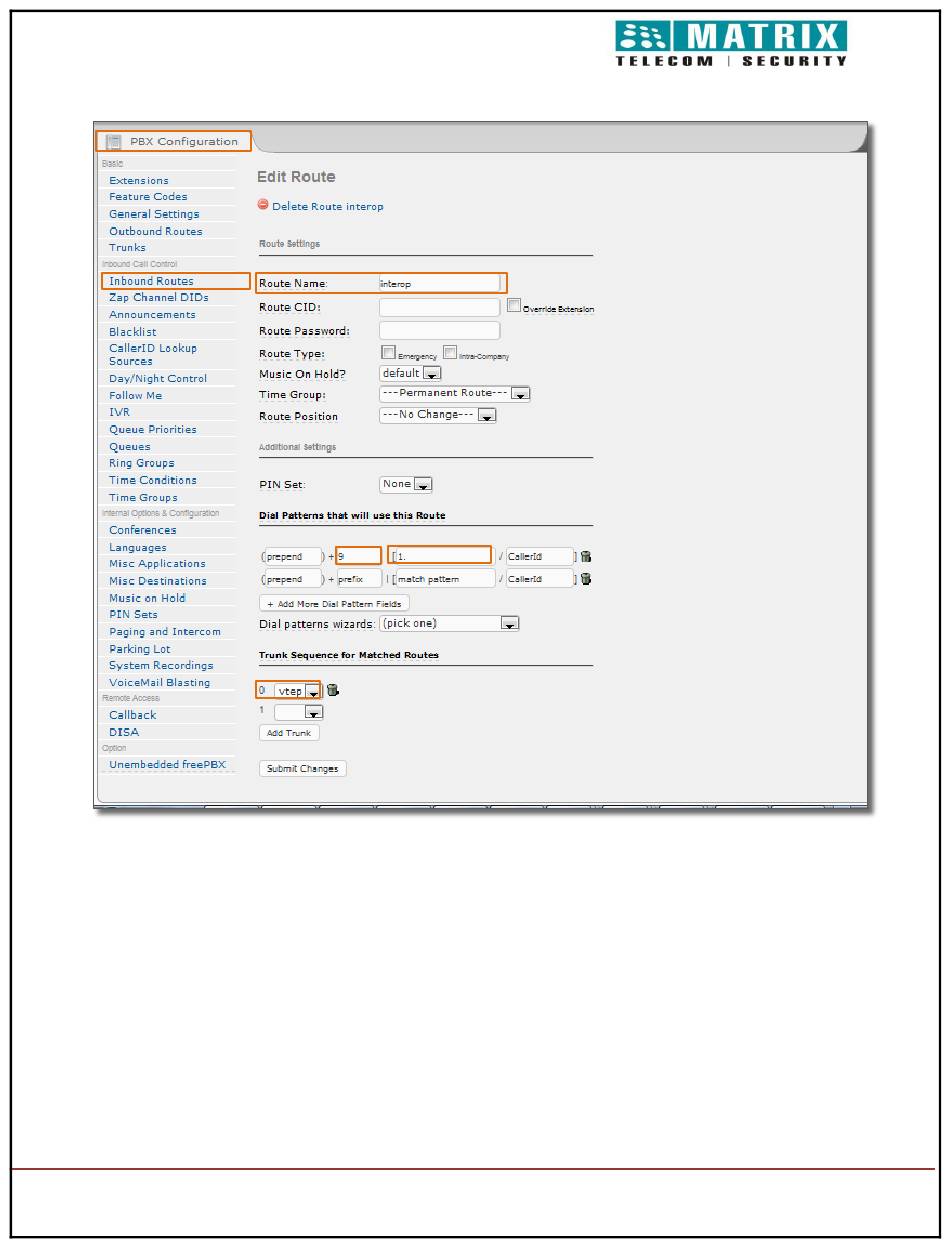Open trunk 0 dropdown showing vtep

[298, 691]
